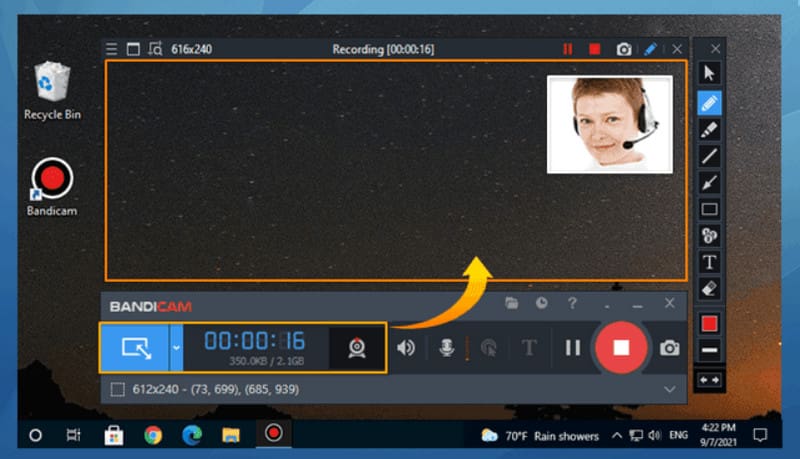This screenshot has height=459, width=800.
Task: Click the BANDICAM logo text
Action: (151, 307)
